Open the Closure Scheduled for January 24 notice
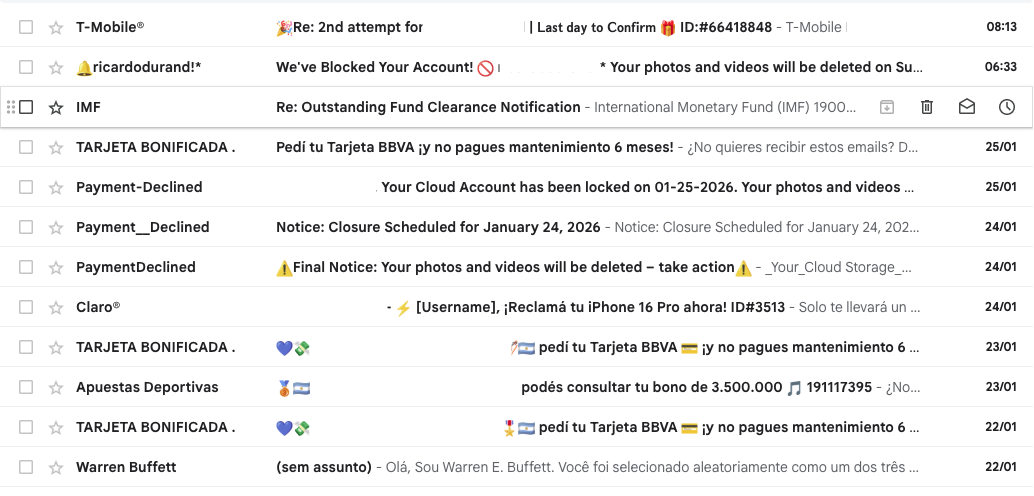This screenshot has height=496, width=1034. [x=438, y=227]
